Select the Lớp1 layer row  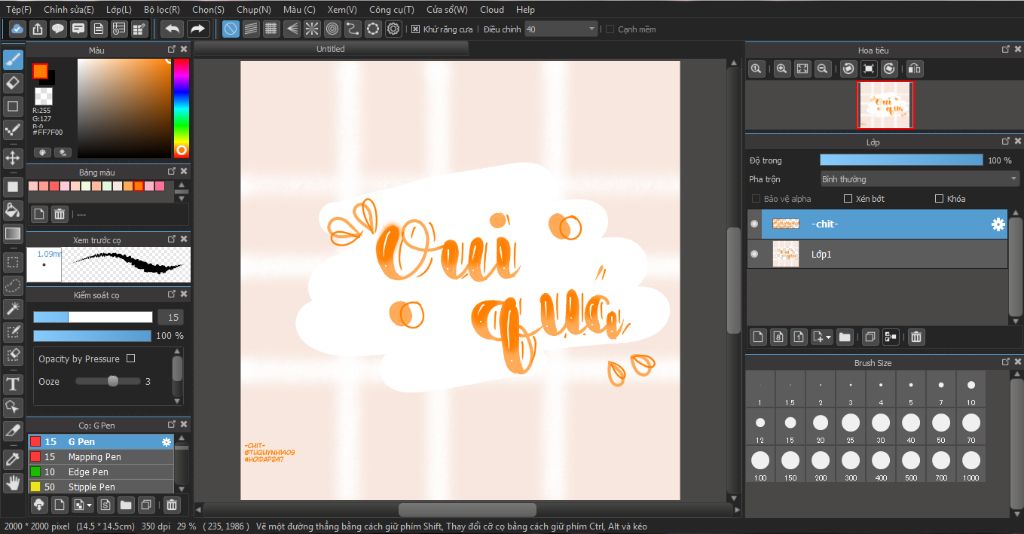pyautogui.click(x=877, y=254)
